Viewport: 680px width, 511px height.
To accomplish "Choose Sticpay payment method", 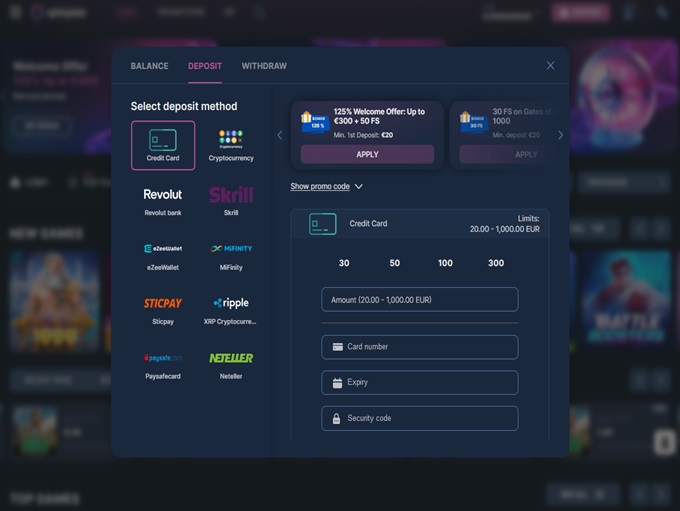I will (x=163, y=308).
